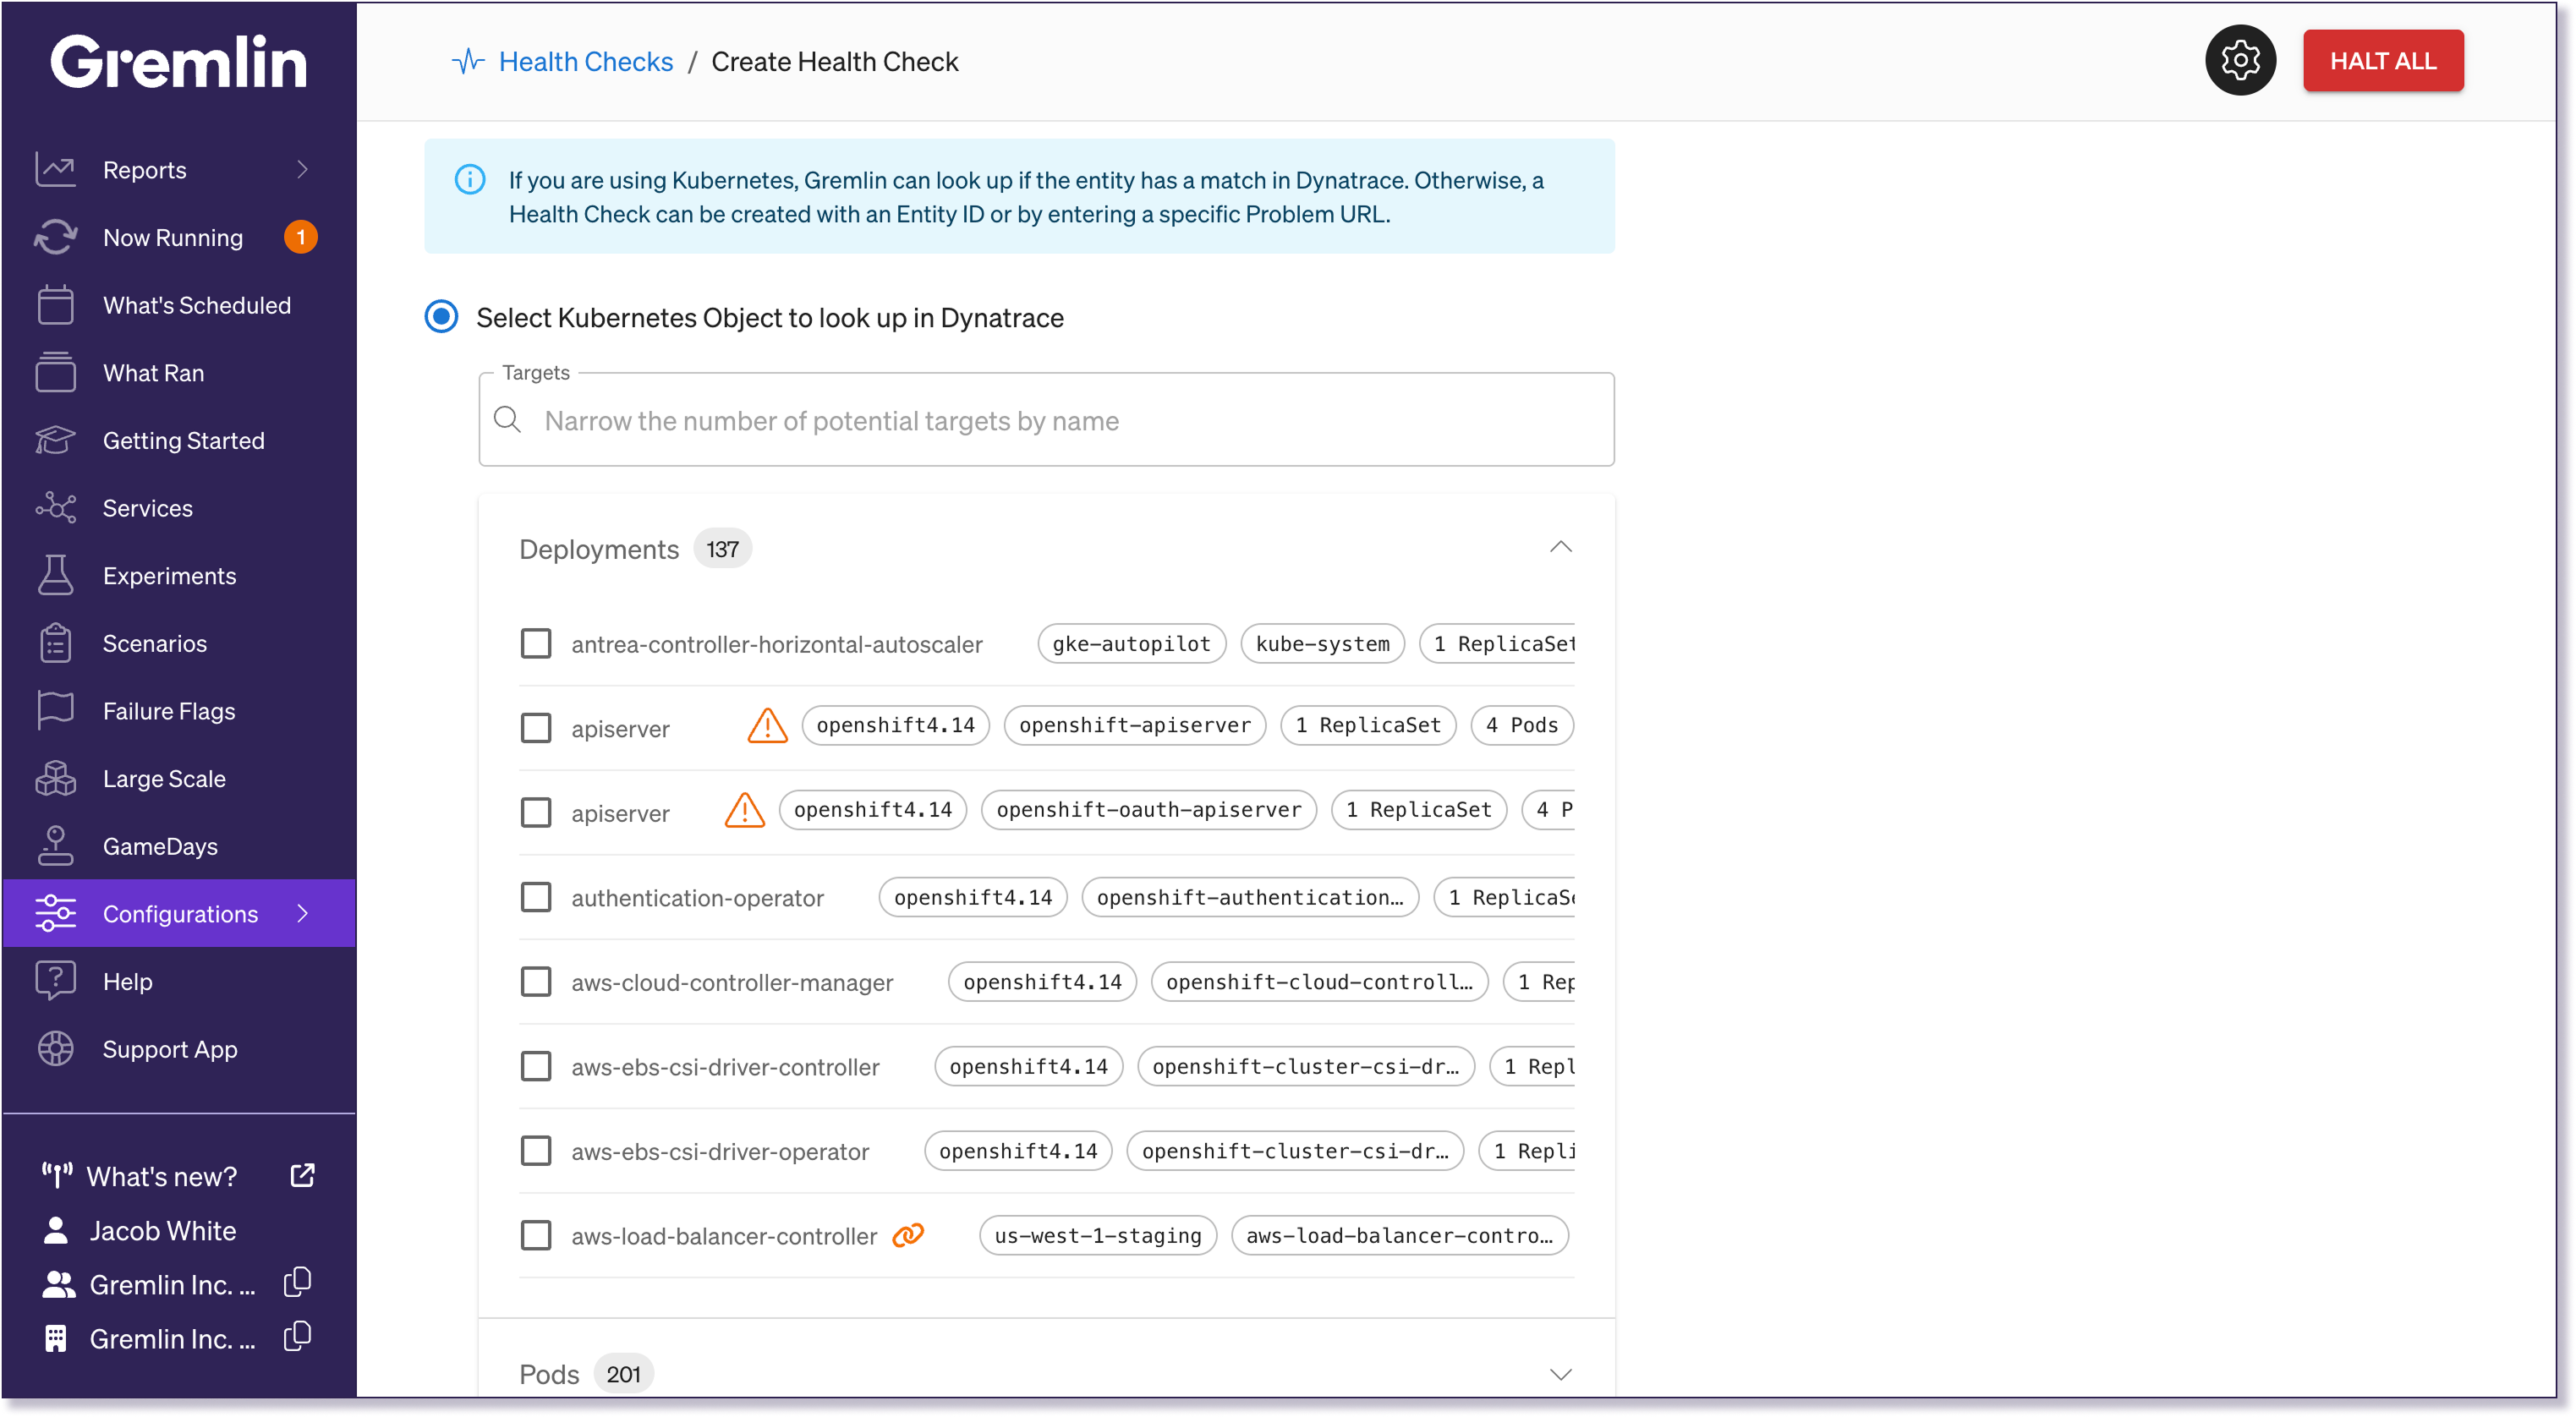Click the Now Running notification badge
The image size is (2576, 1417).
[300, 237]
